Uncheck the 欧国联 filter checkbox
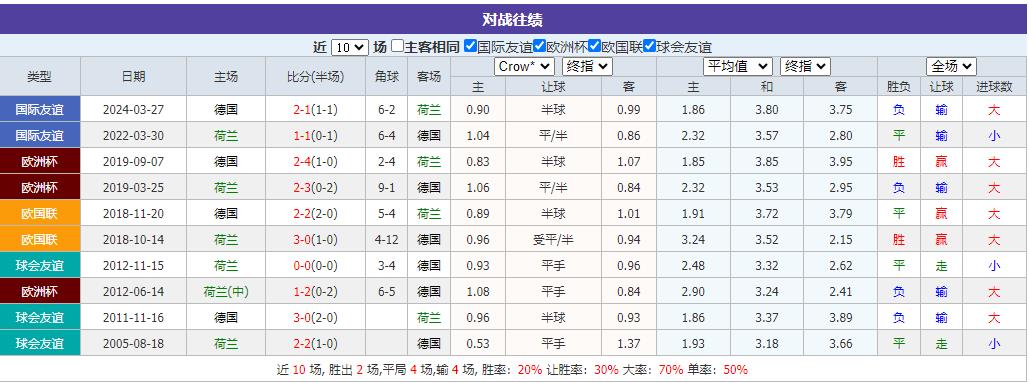Image resolution: width=1029 pixels, height=383 pixels. tap(595, 46)
